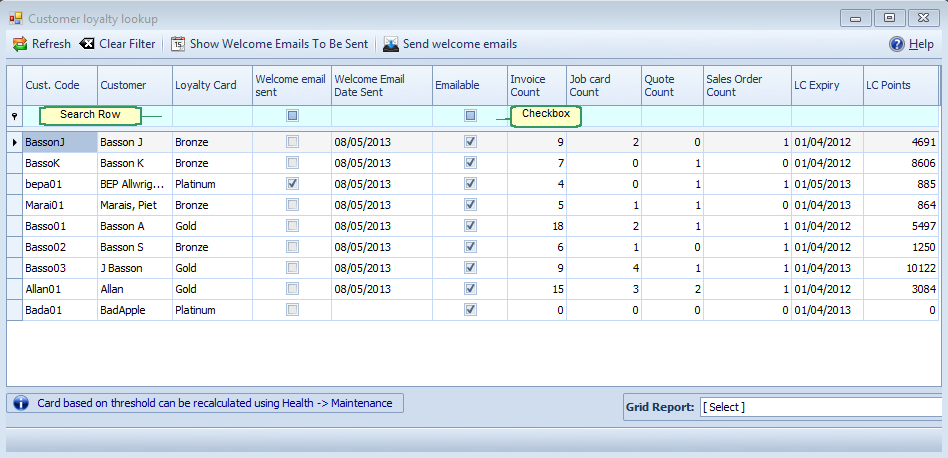Sort by Welcome Email Date Sent header
Screen dimensions: 948x458
(x=381, y=85)
